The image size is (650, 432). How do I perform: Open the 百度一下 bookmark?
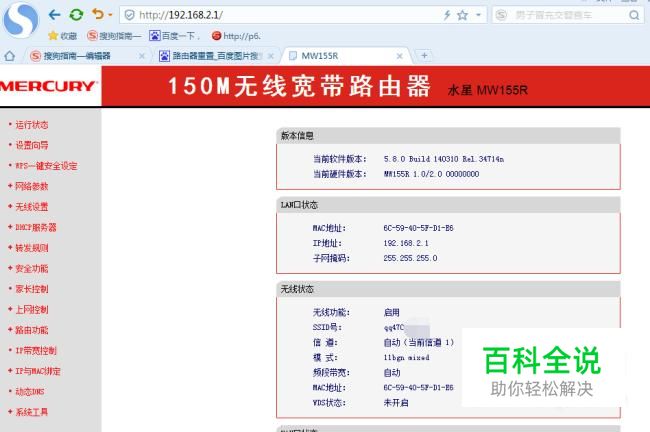pos(175,36)
